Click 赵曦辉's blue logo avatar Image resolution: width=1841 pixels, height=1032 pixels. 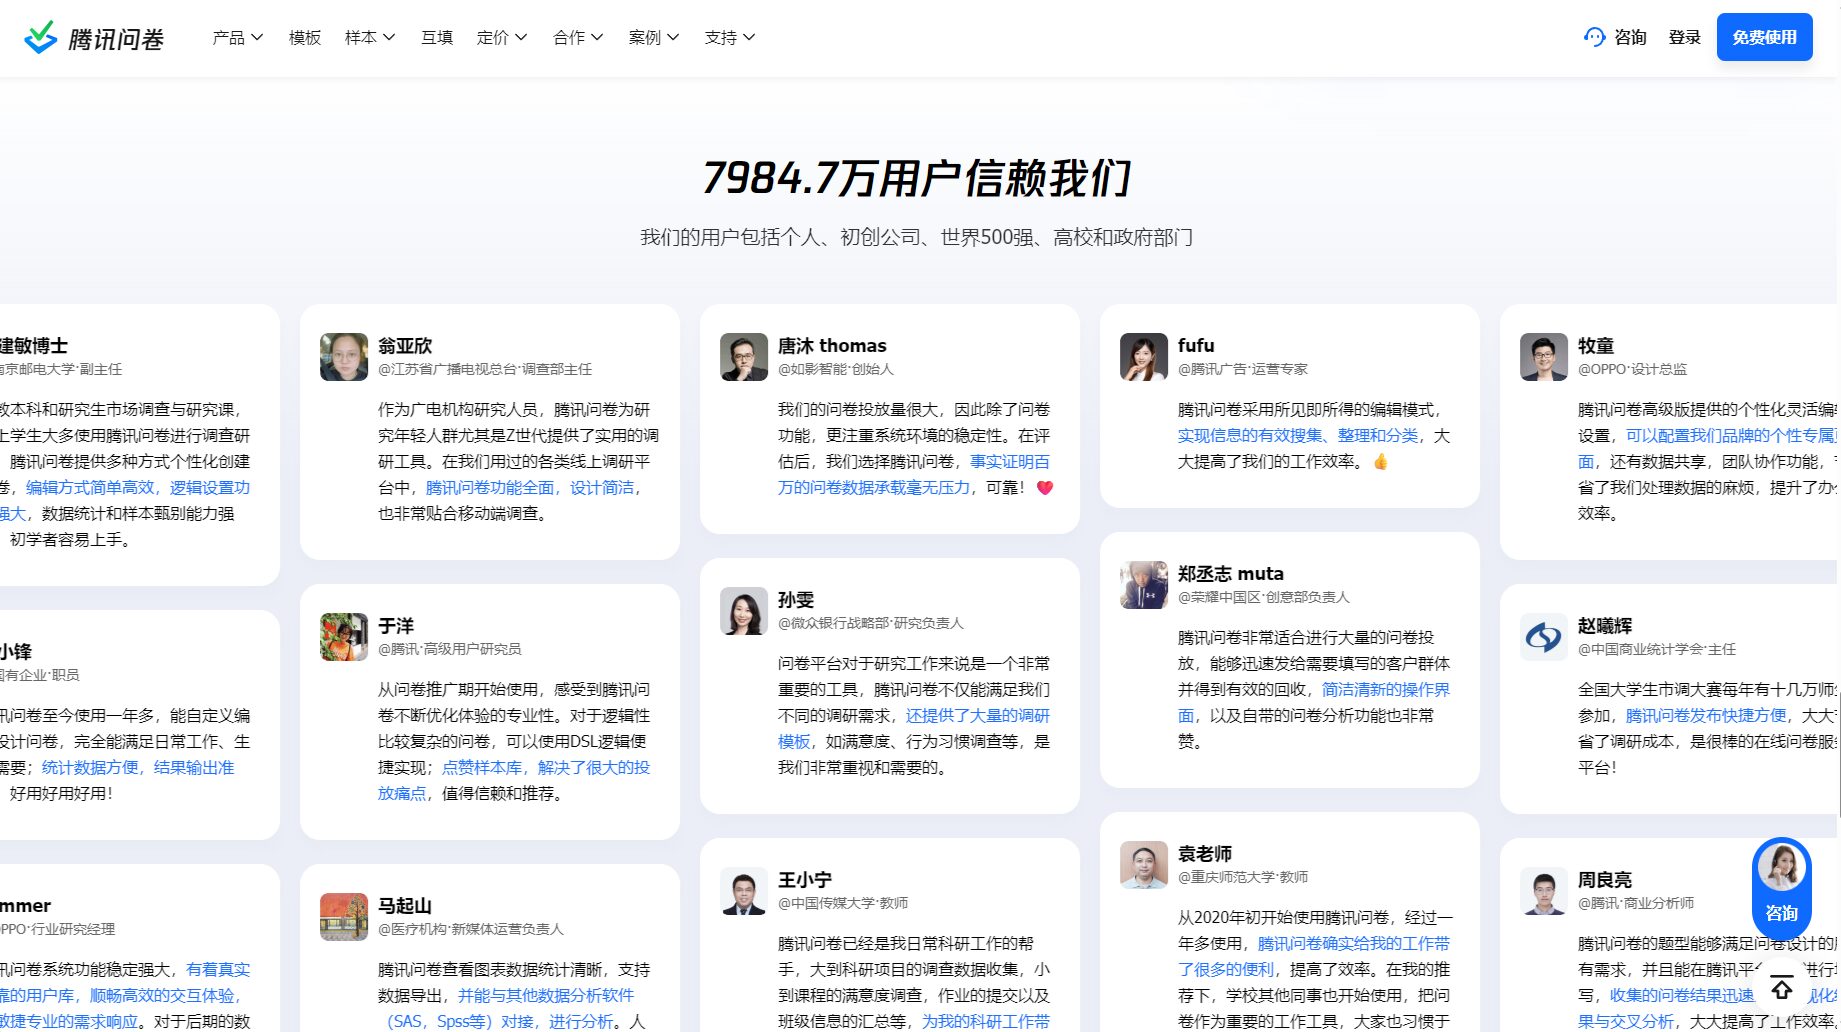(x=1544, y=637)
